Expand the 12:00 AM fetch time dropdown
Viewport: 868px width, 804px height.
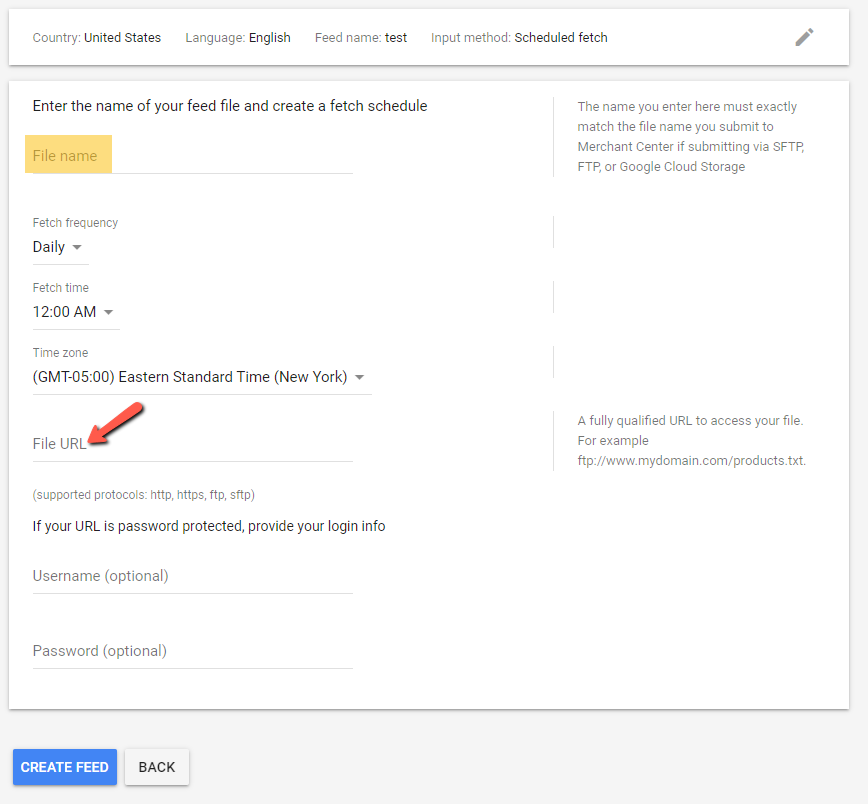click(74, 312)
